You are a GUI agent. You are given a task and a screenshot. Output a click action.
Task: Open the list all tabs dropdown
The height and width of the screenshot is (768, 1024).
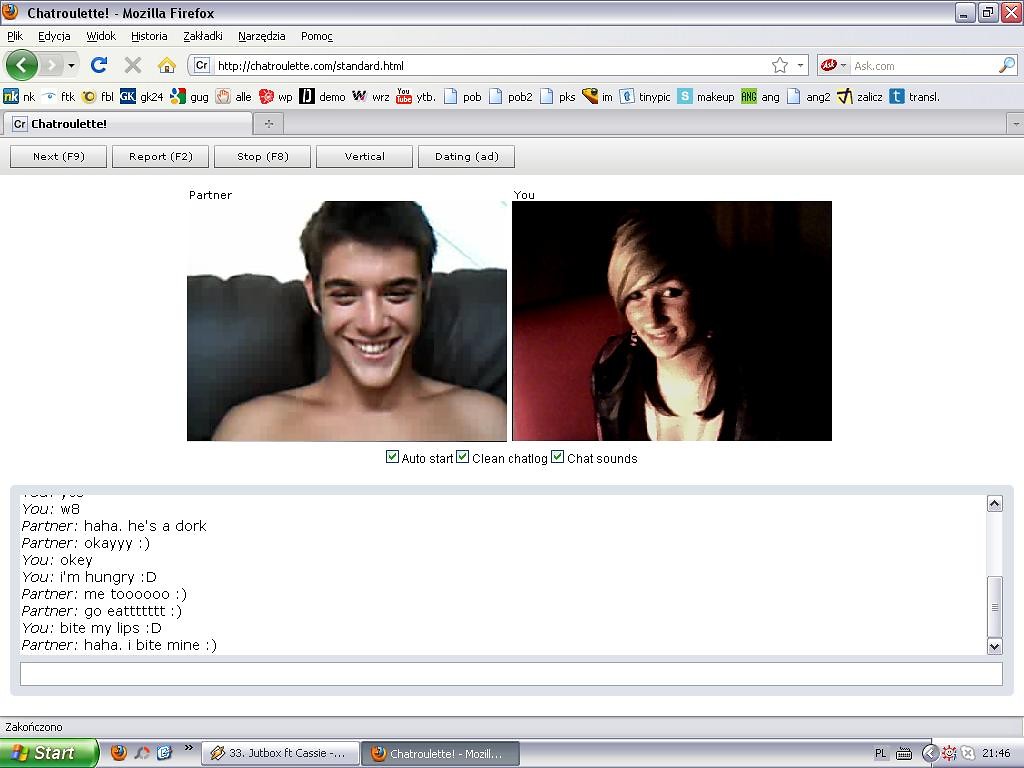point(1016,123)
